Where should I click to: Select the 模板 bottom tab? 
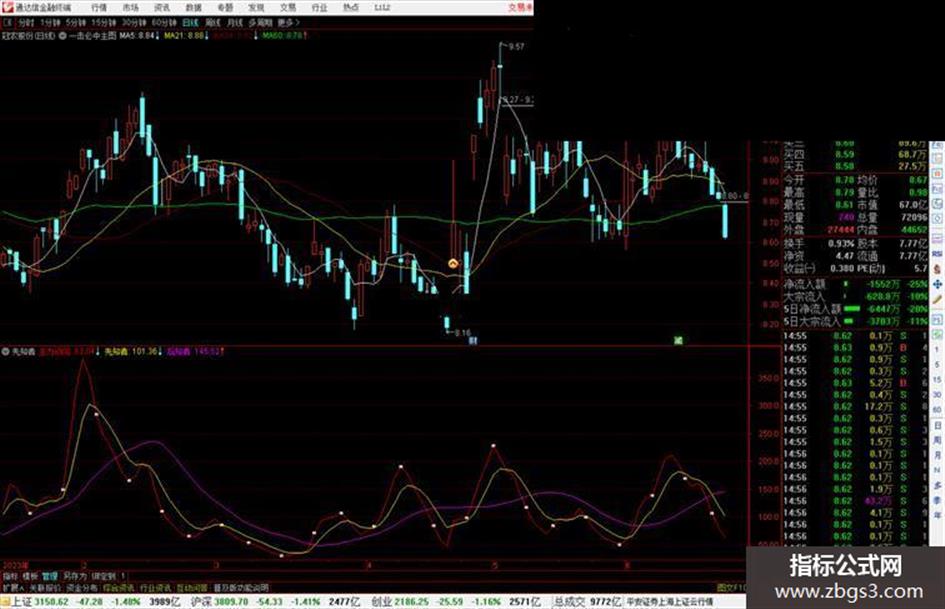[30, 576]
